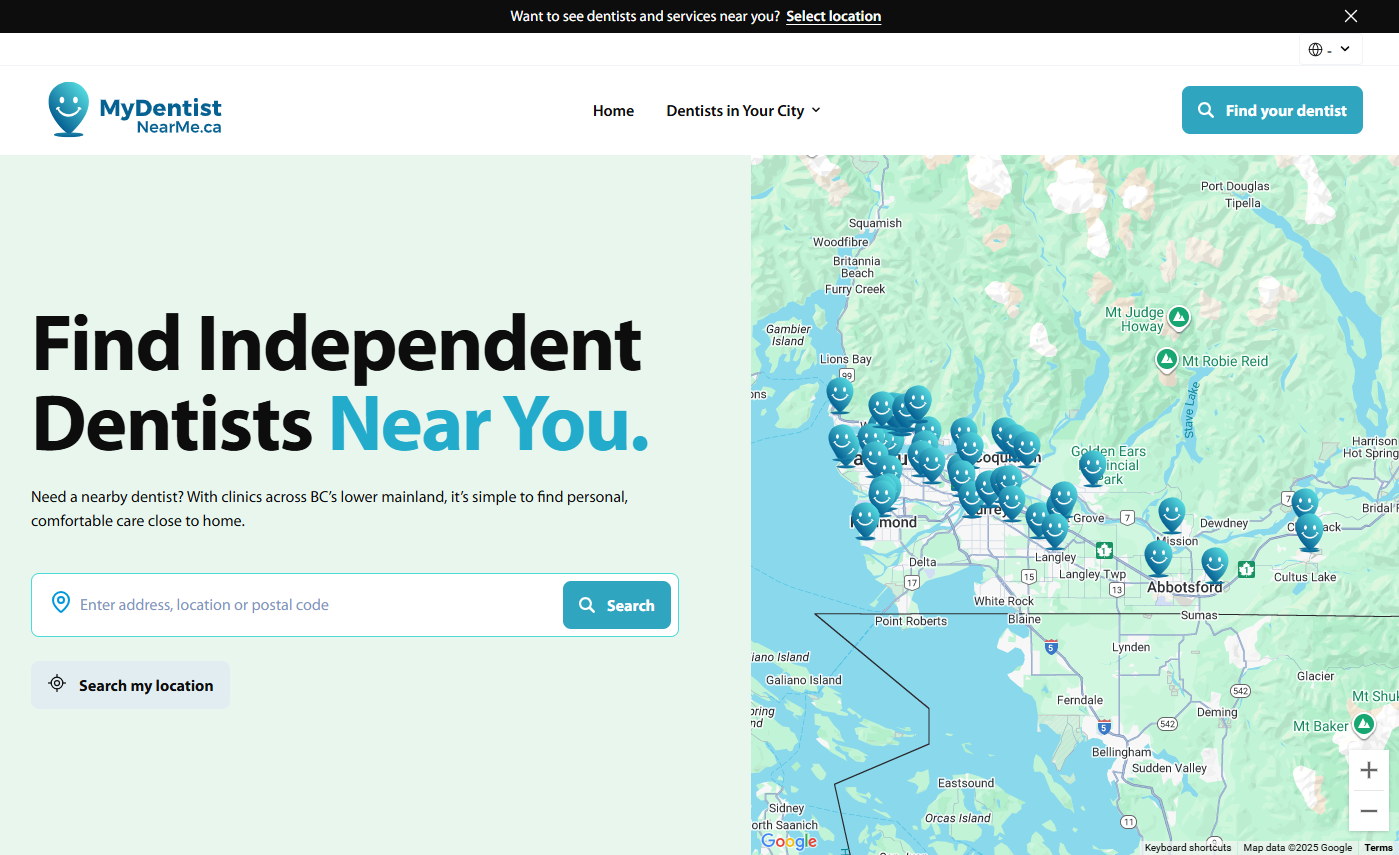
Task: Open the globe language selector
Action: (x=1329, y=49)
